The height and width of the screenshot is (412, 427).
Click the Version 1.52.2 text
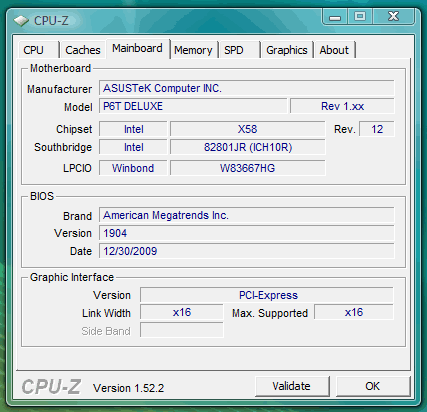coord(129,388)
